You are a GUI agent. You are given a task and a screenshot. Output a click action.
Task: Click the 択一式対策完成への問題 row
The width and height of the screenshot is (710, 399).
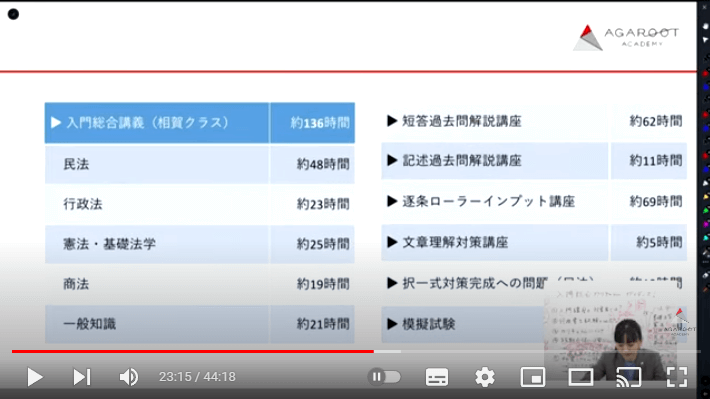[x=475, y=283]
